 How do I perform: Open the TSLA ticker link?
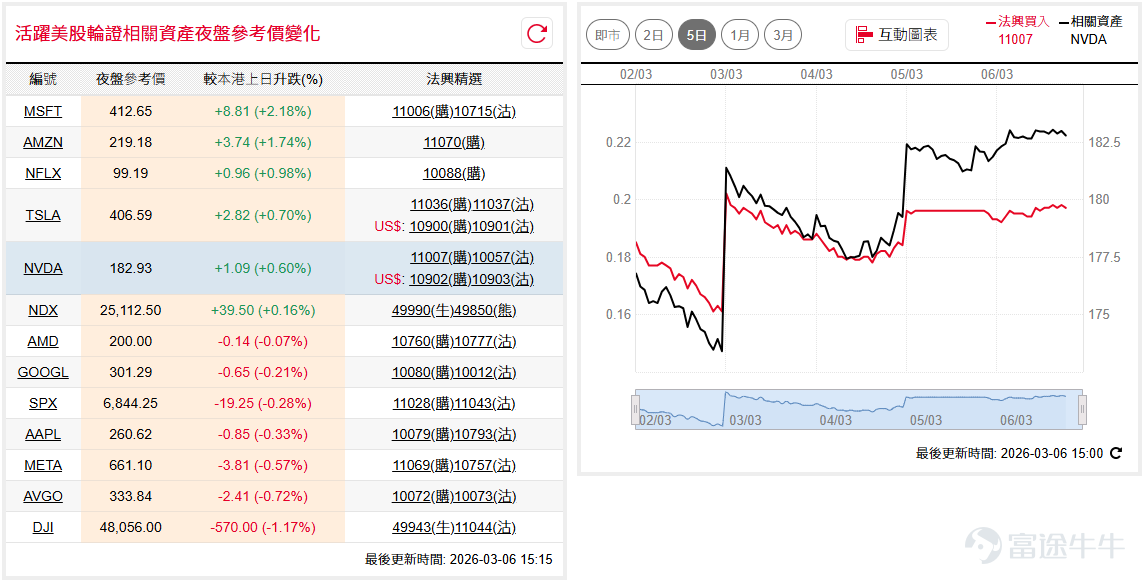tap(43, 215)
